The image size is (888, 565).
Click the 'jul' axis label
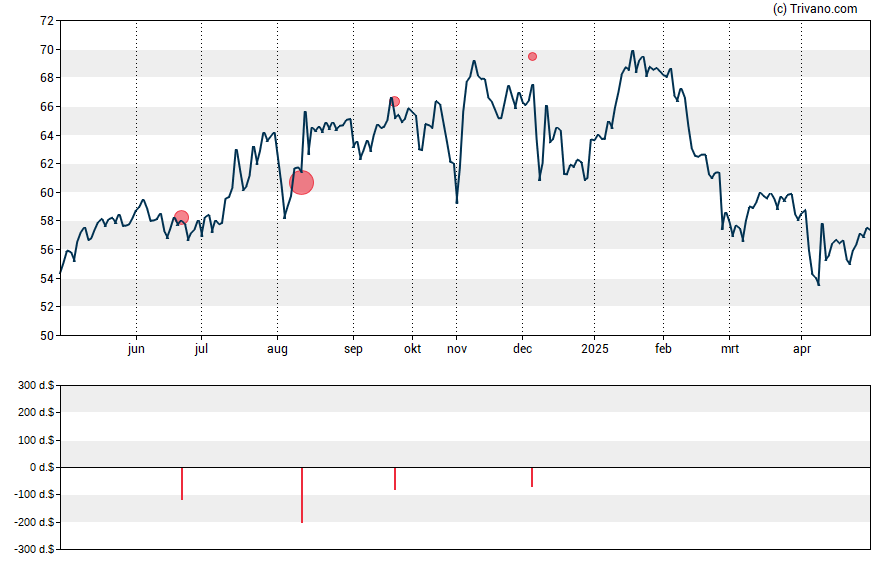point(201,349)
